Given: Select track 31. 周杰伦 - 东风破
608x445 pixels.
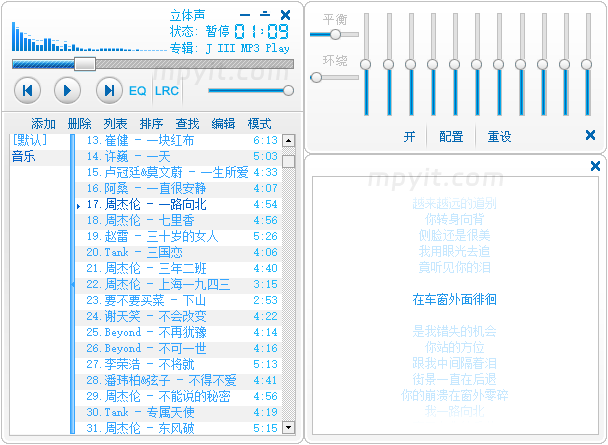Looking at the screenshot, I should [x=178, y=428].
